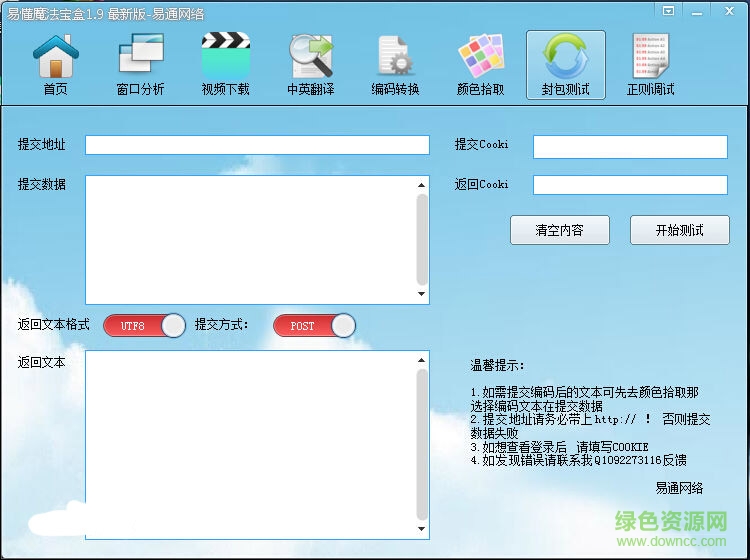Open the 窗口分析 window analysis tool
This screenshot has width=750, height=560.
pyautogui.click(x=141, y=65)
